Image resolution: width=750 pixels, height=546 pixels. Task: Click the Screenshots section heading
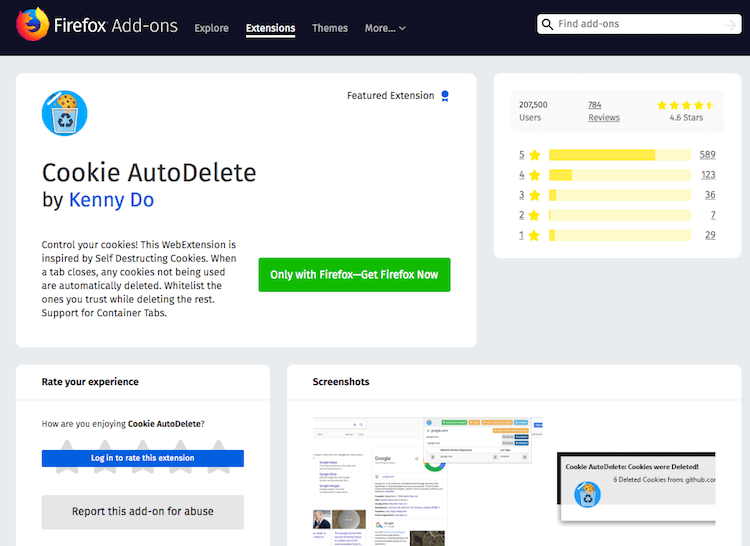341,382
